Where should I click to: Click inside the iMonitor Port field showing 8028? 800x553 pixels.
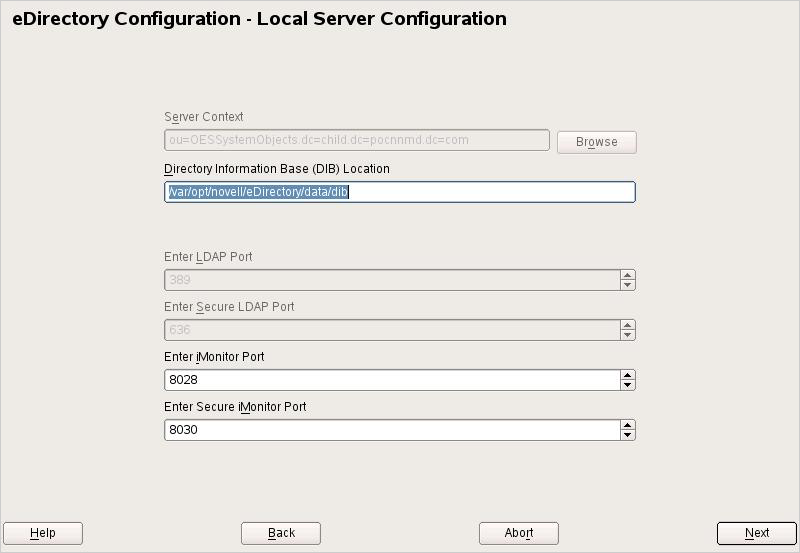[392, 380]
